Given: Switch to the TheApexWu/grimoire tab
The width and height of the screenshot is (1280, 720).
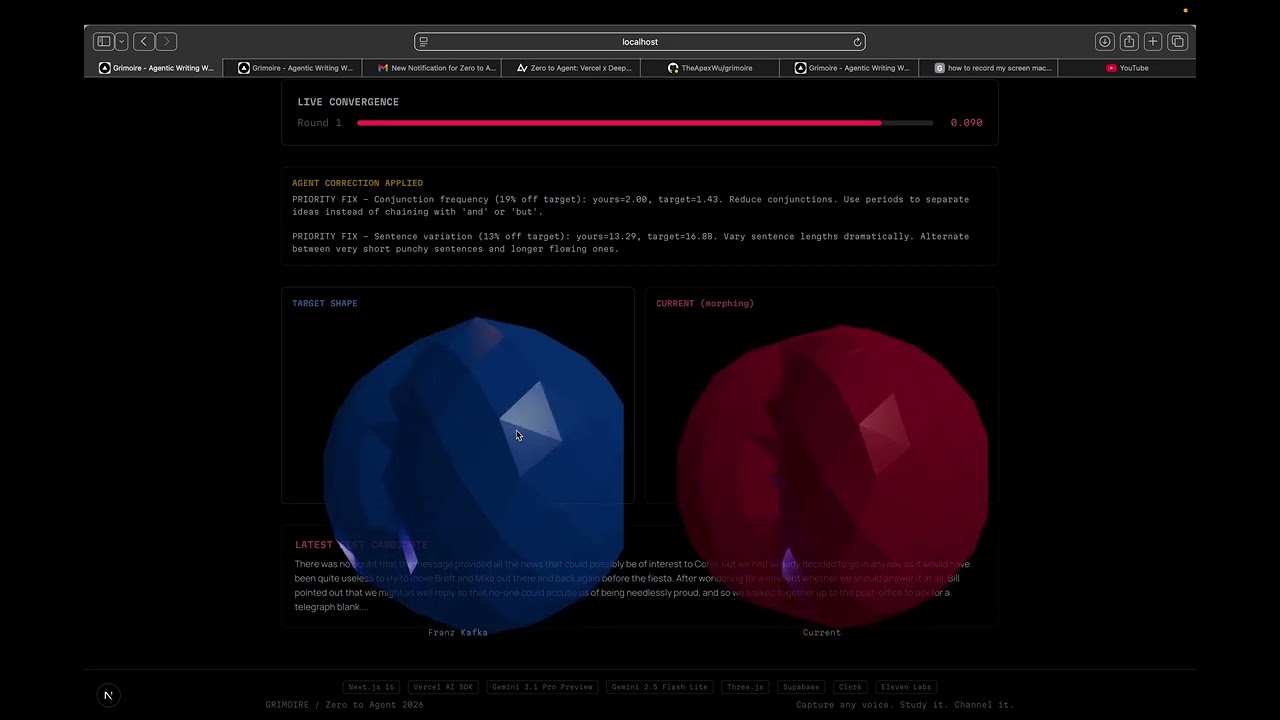Looking at the screenshot, I should point(710,68).
